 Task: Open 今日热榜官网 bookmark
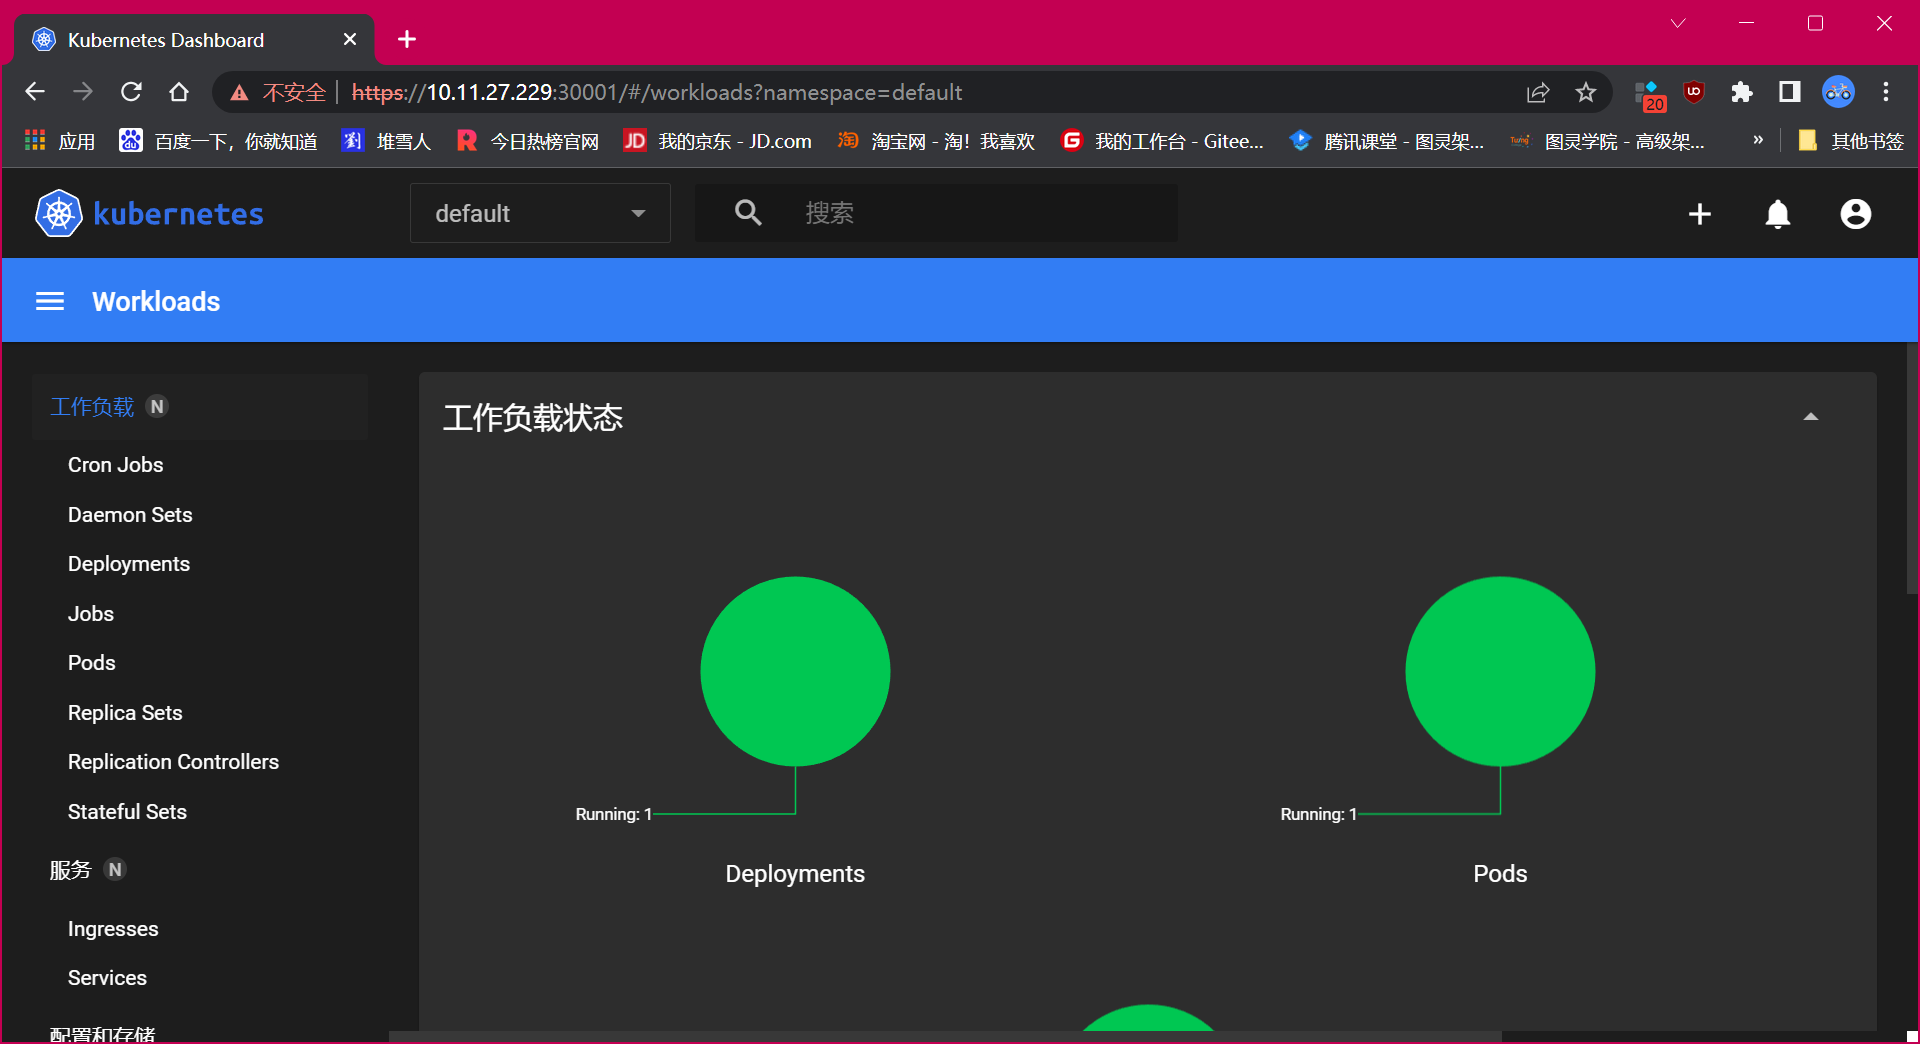tap(528, 141)
